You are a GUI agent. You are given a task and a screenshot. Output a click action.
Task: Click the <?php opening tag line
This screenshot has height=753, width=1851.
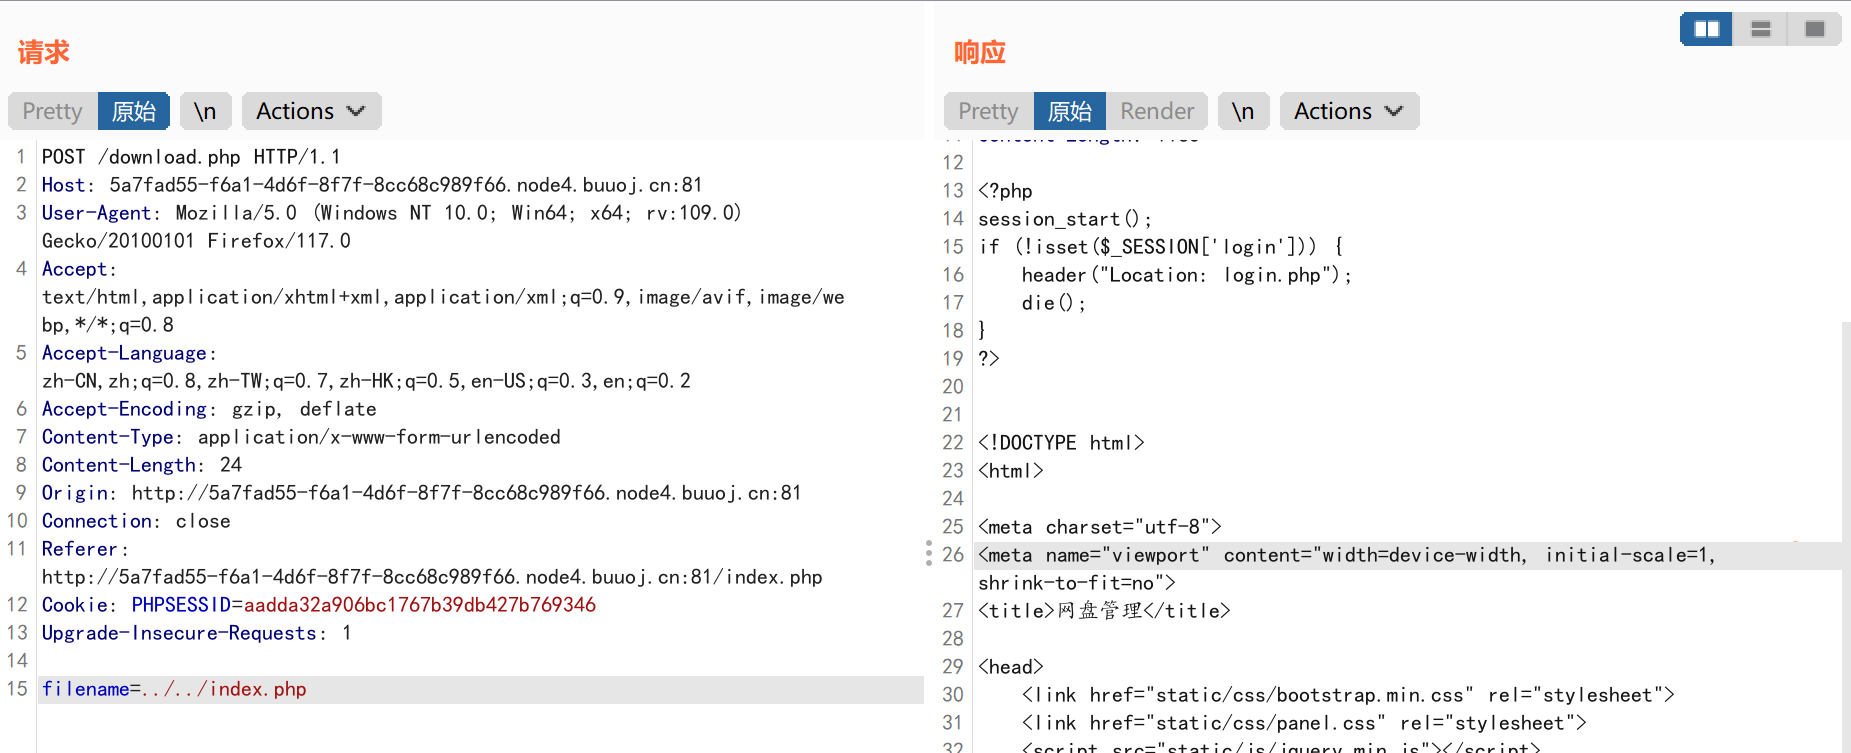pyautogui.click(x=1005, y=191)
